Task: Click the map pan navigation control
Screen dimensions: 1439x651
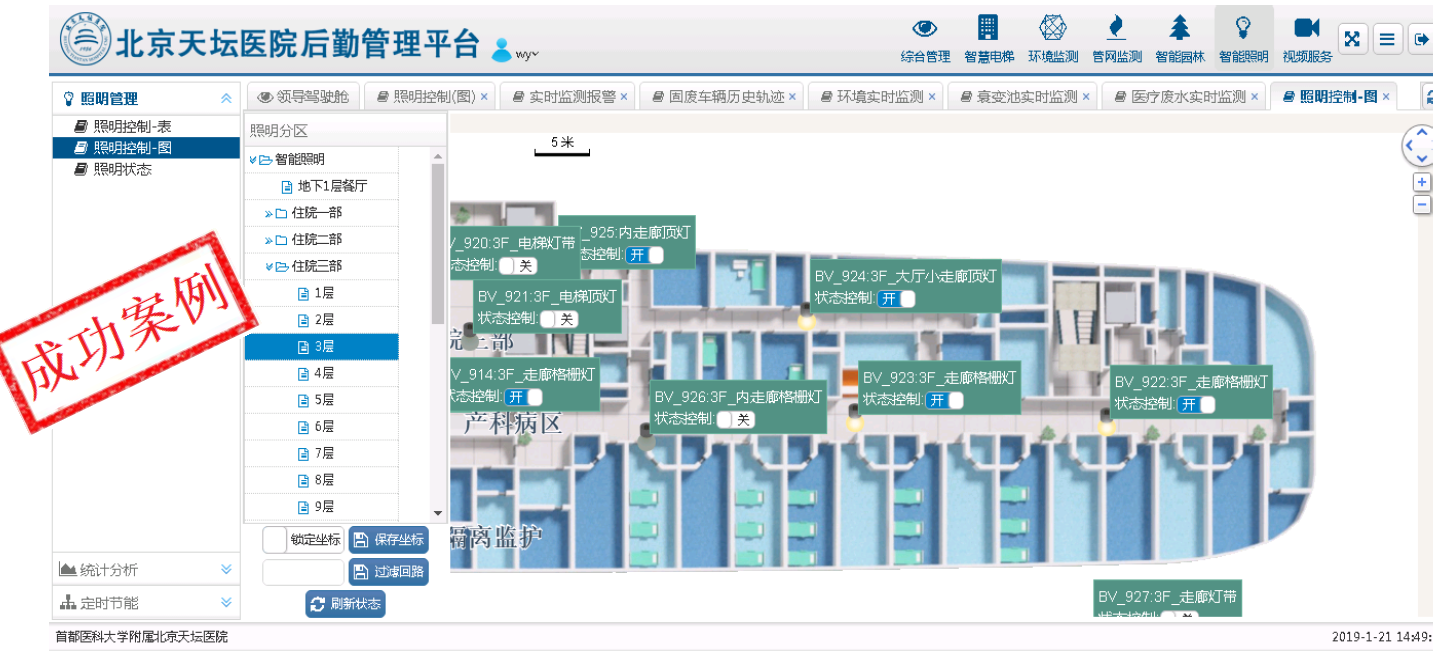Action: [1420, 146]
